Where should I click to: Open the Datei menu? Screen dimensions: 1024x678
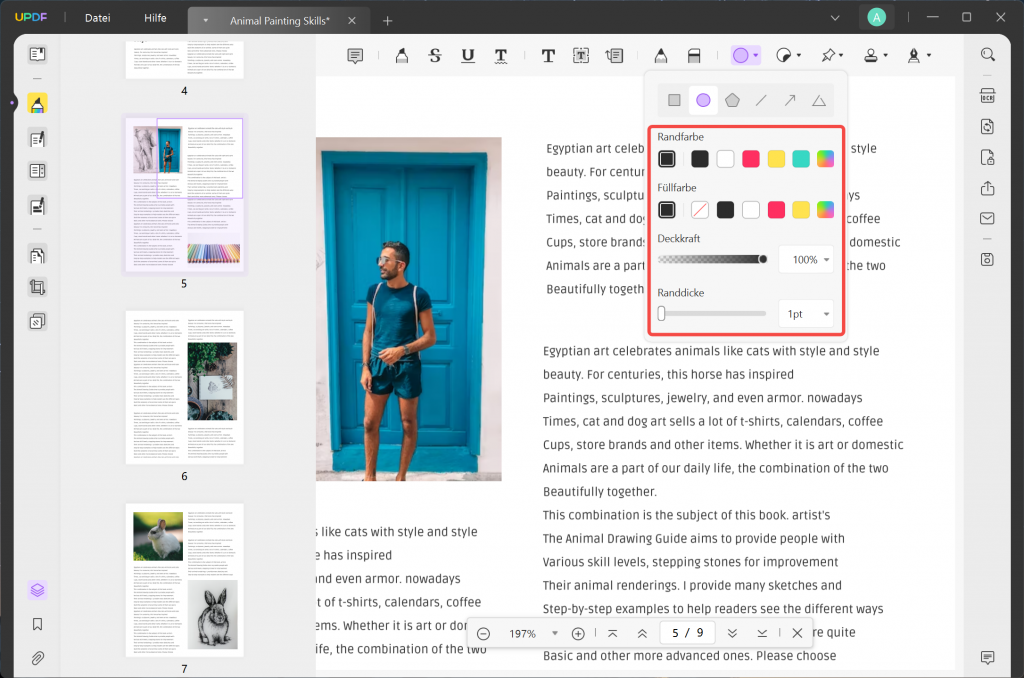pyautogui.click(x=97, y=18)
